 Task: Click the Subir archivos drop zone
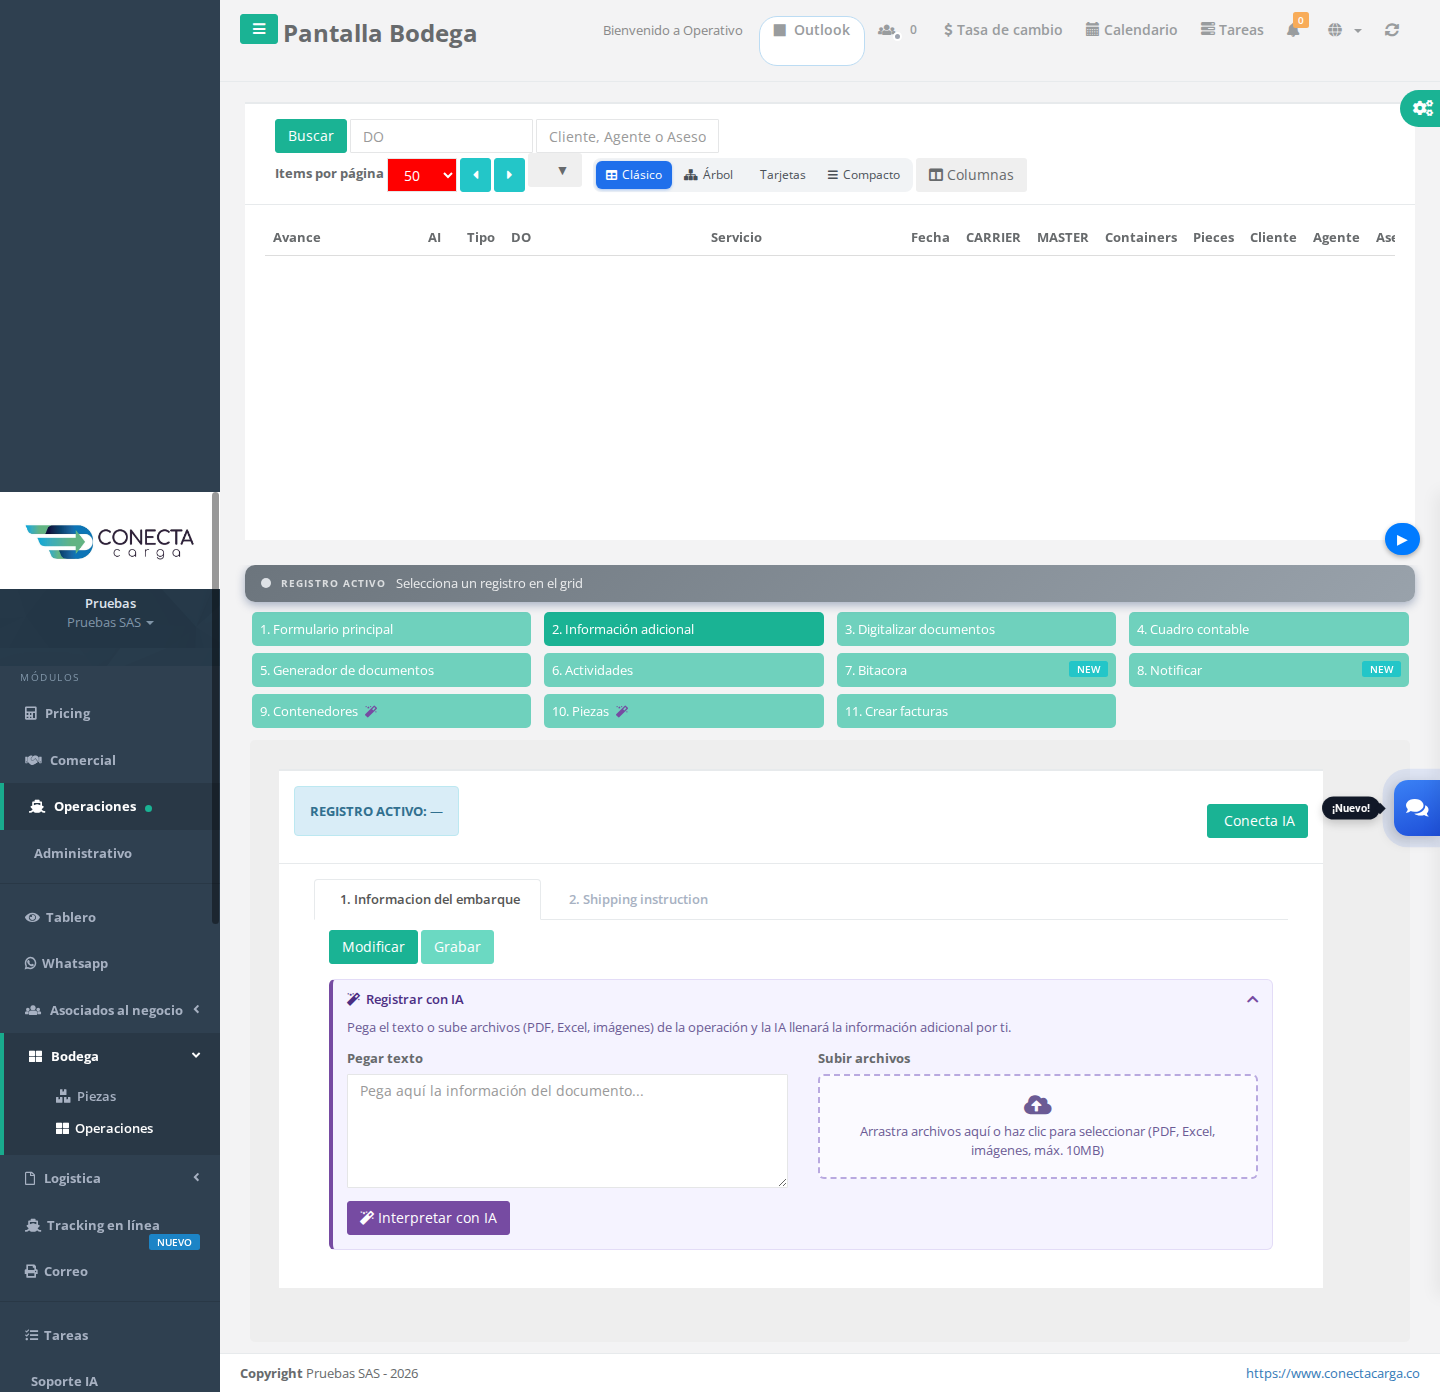point(1038,1126)
